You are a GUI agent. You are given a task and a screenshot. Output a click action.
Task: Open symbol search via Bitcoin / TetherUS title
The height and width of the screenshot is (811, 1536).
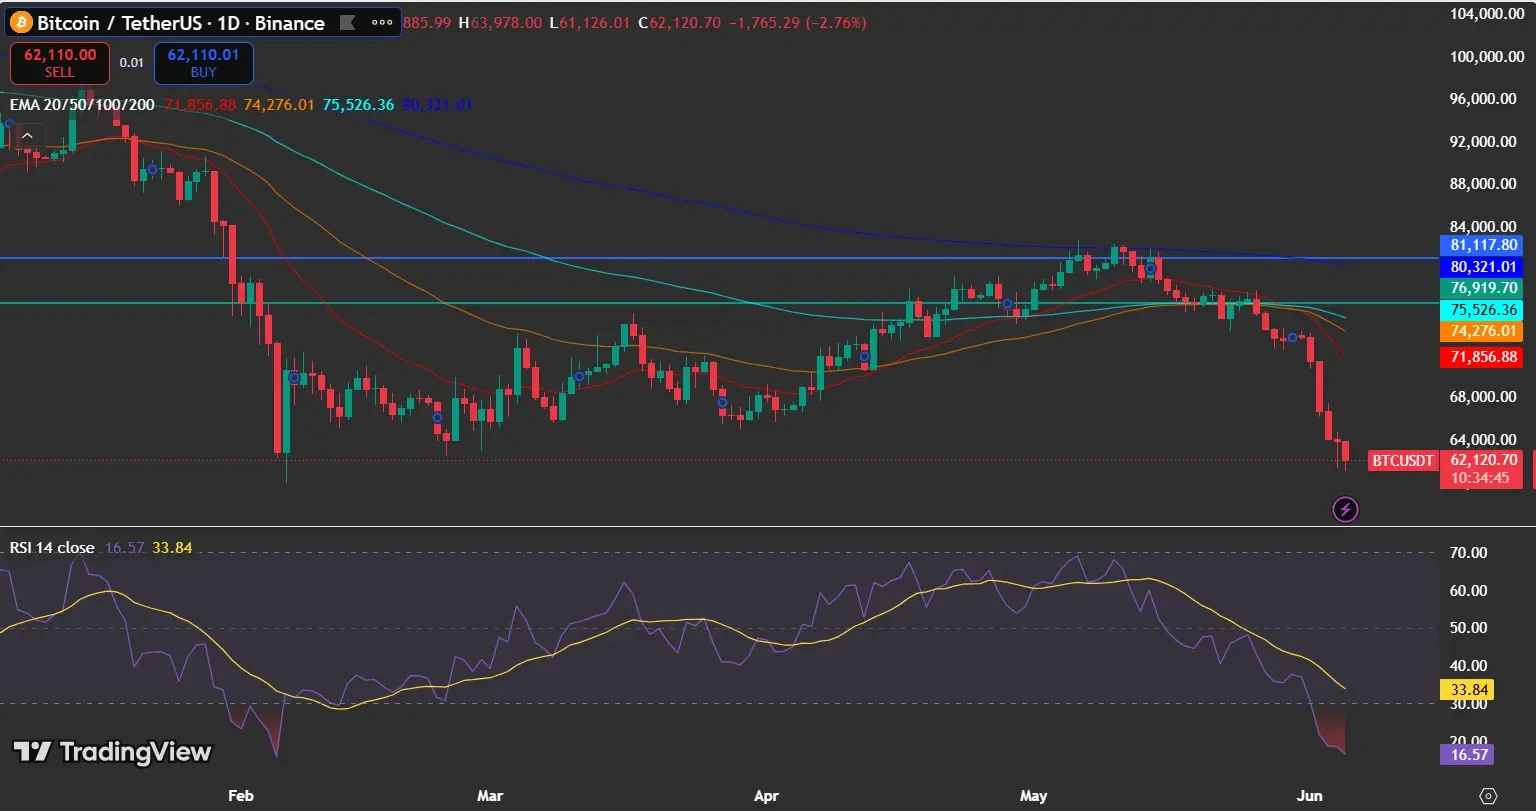pyautogui.click(x=181, y=22)
